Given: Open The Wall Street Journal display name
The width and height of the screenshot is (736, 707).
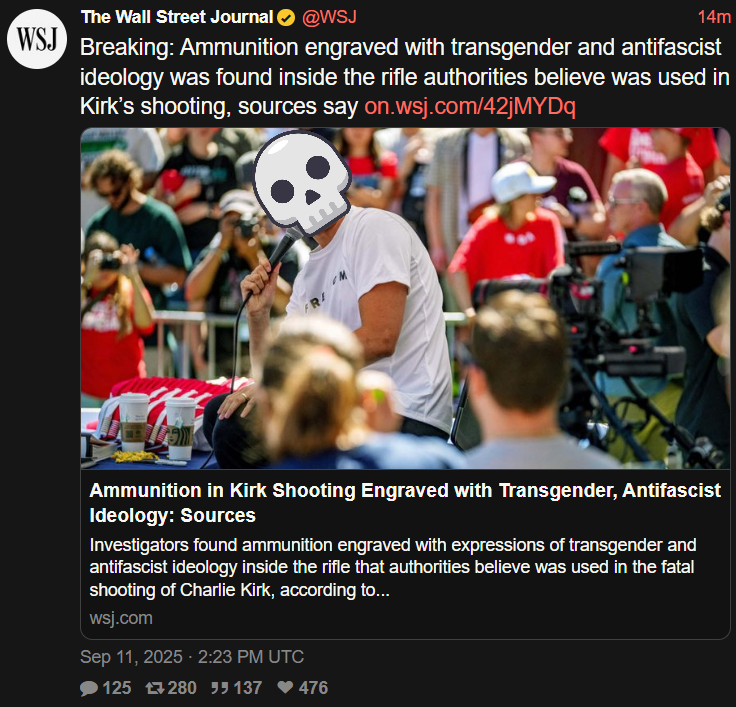Looking at the screenshot, I should click(x=177, y=17).
